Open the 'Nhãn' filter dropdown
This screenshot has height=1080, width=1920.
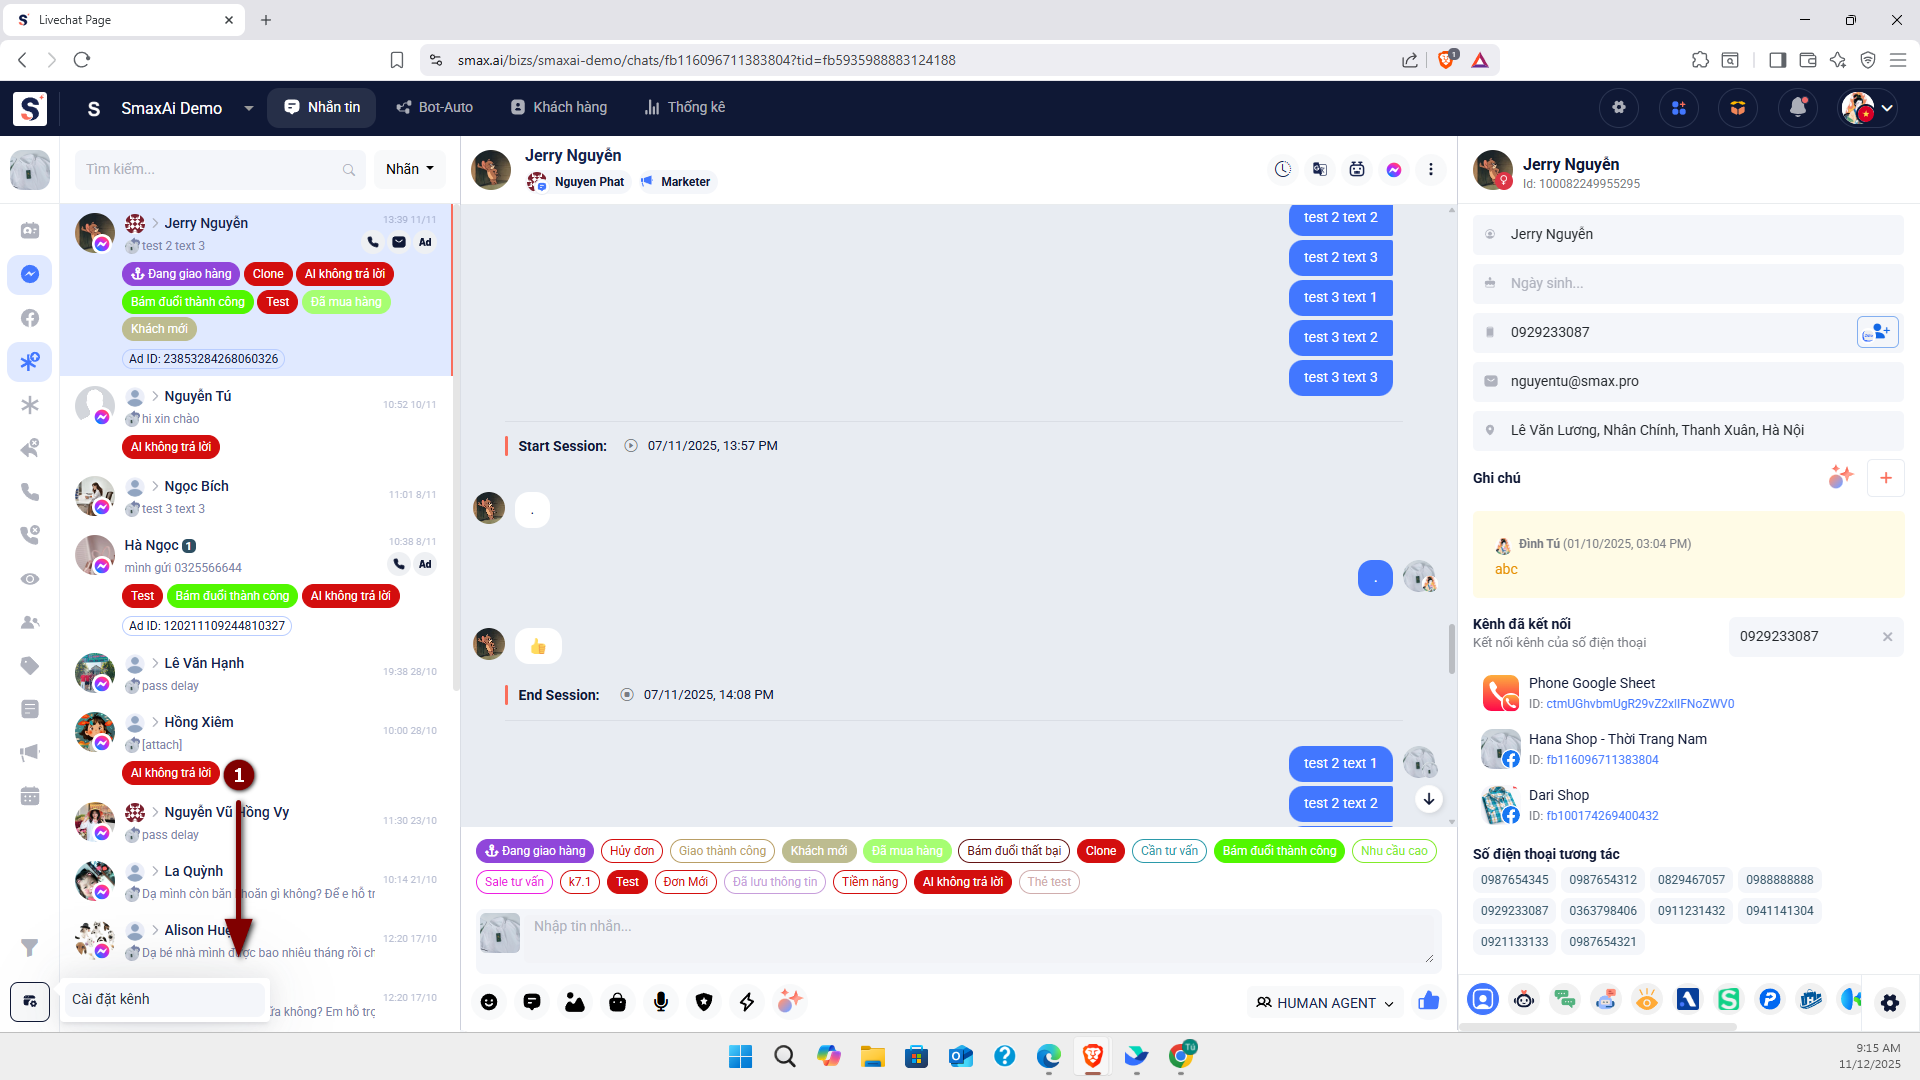pyautogui.click(x=410, y=169)
